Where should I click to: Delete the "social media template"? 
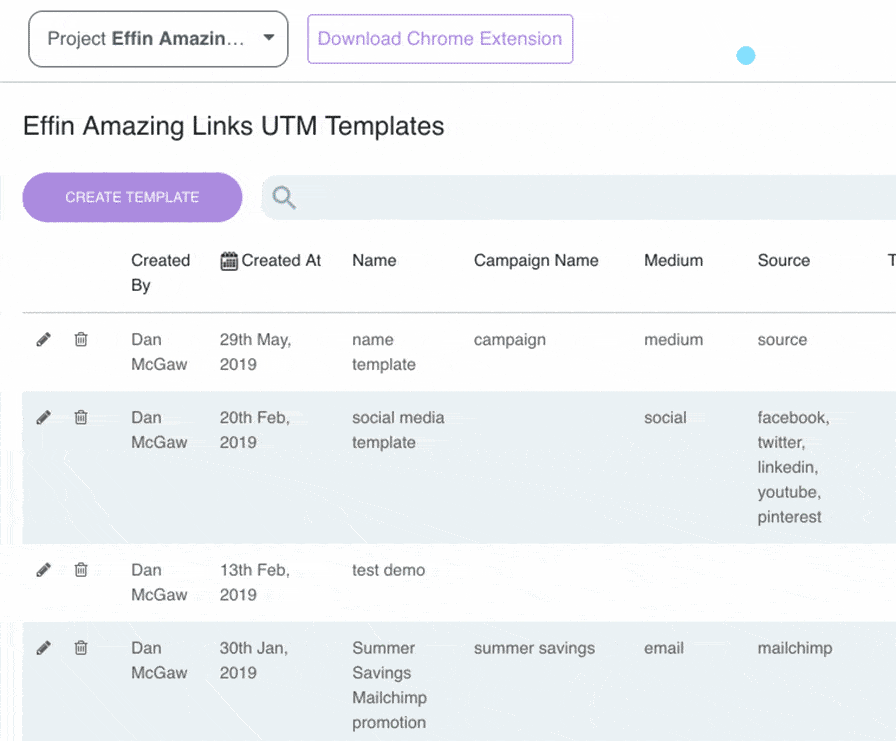(81, 417)
